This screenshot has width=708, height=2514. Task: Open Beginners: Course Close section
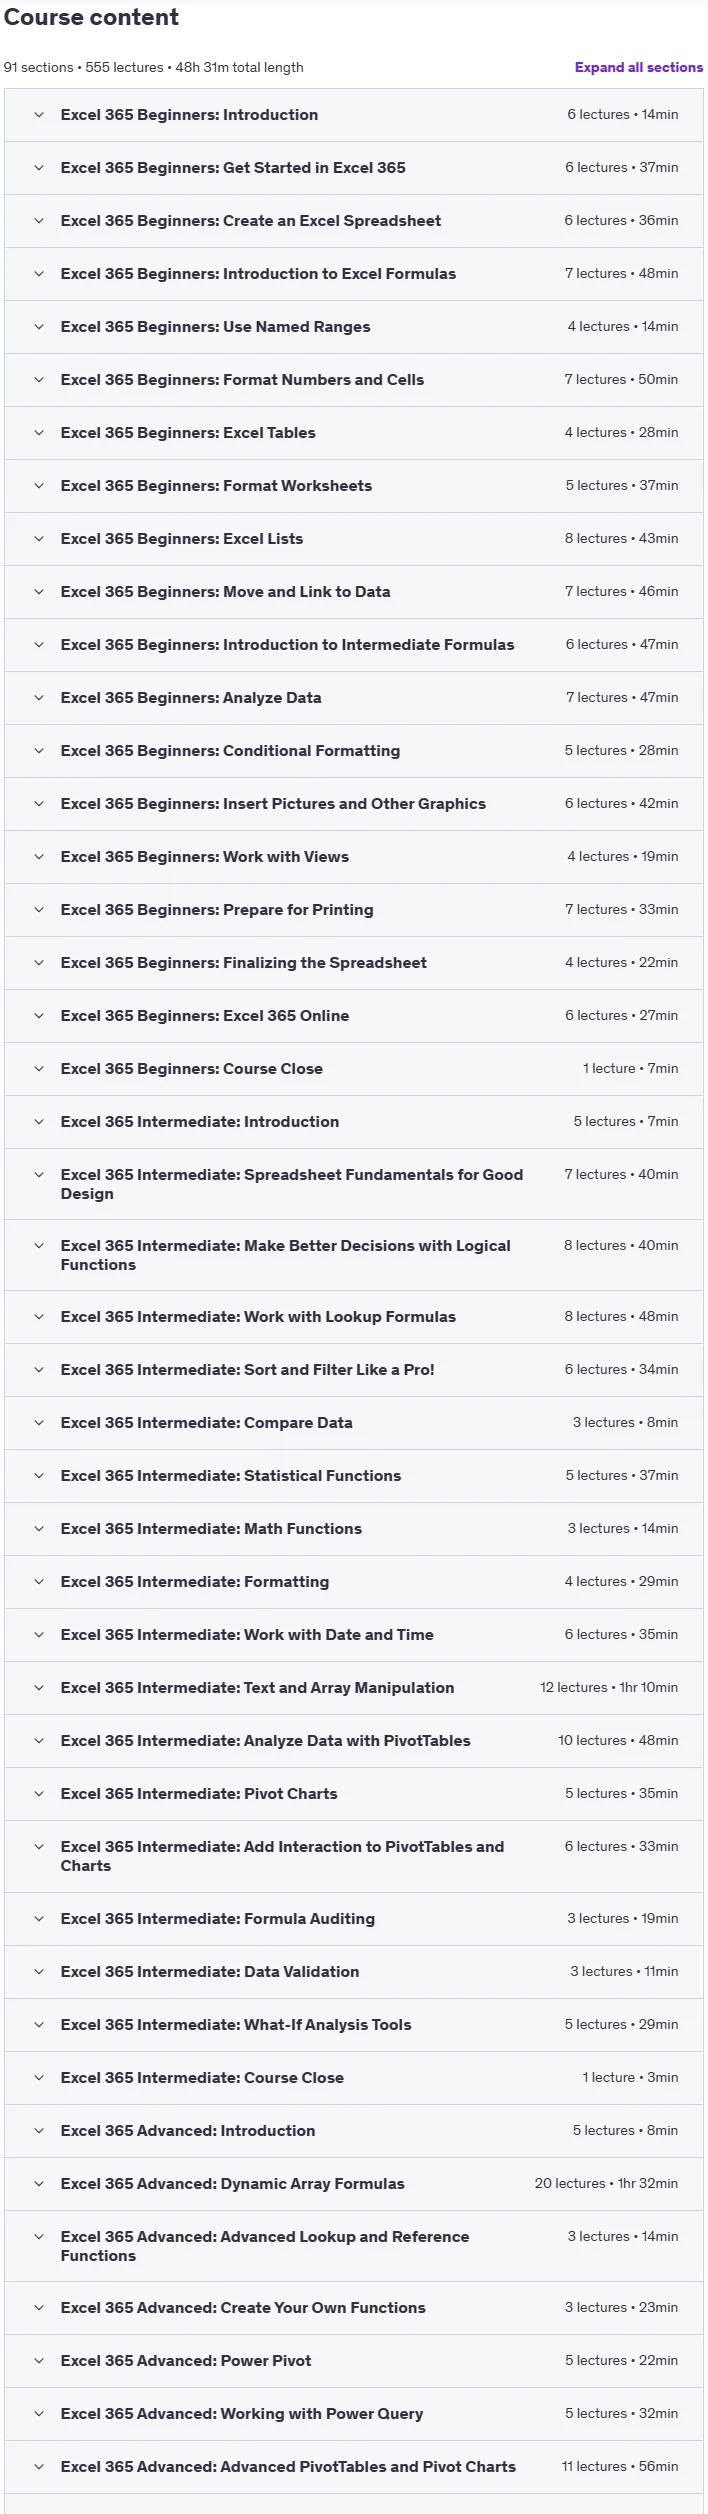pyautogui.click(x=354, y=1069)
